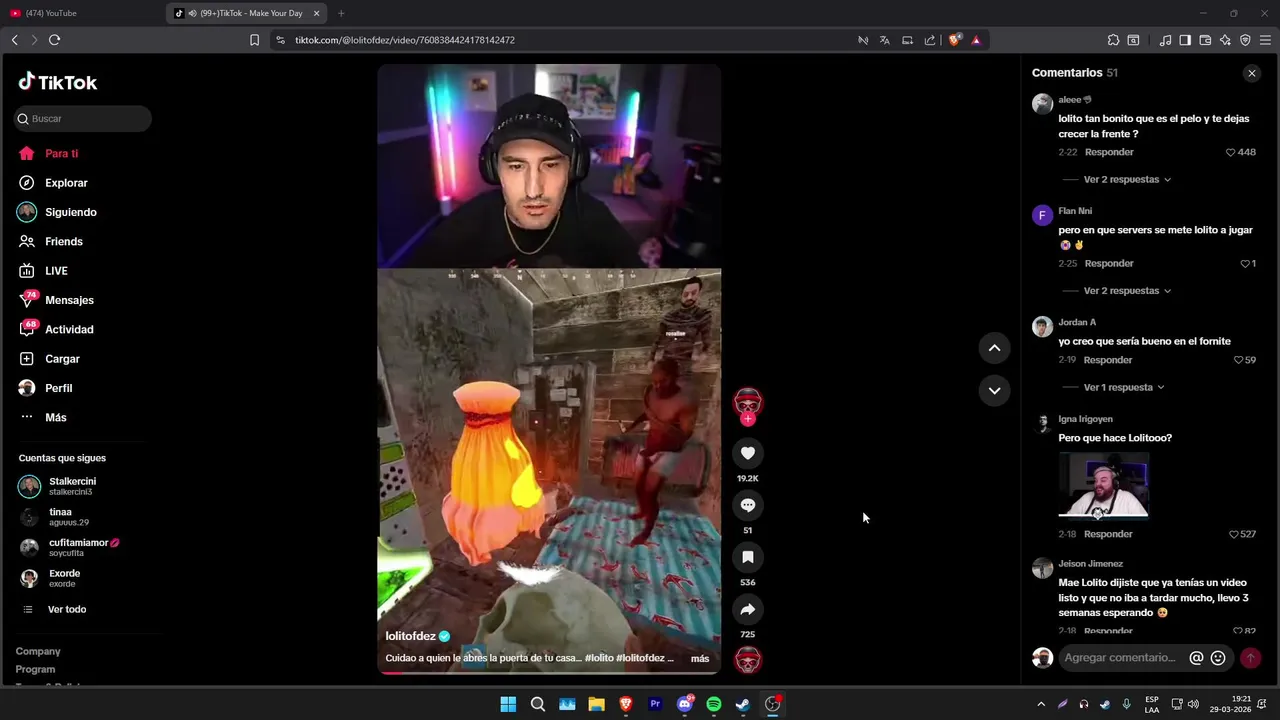Viewport: 1280px width, 720px height.
Task: Click the #lolito hashtag in caption
Action: tap(599, 658)
